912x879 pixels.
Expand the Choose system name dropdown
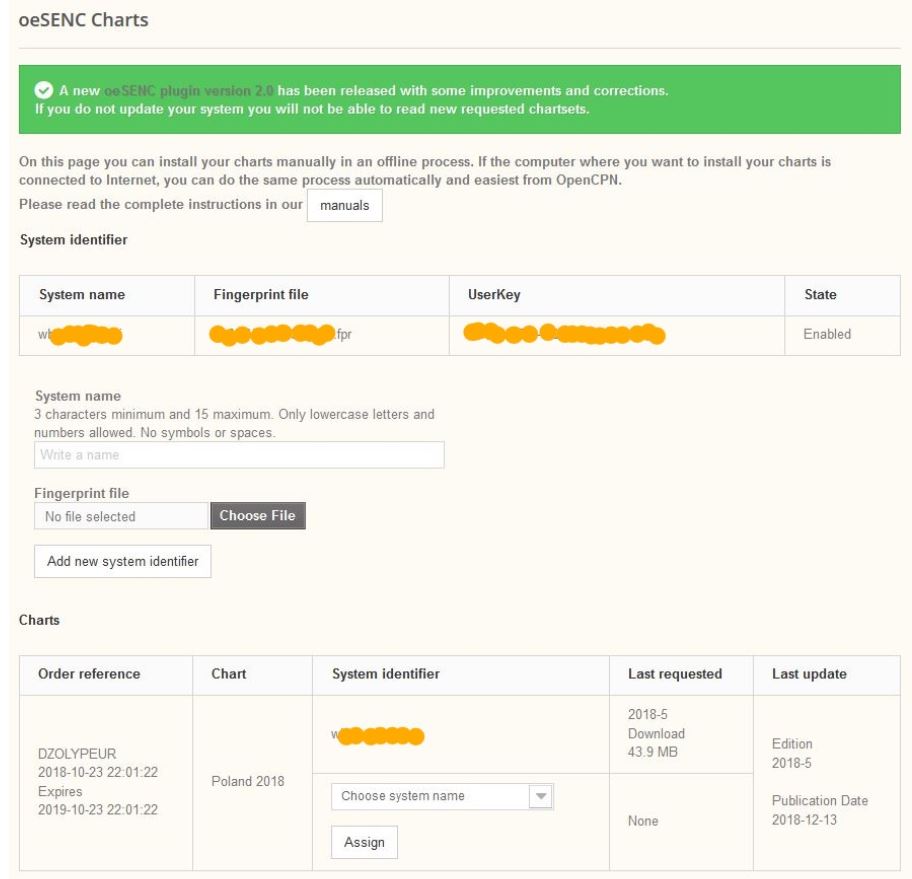pos(442,796)
